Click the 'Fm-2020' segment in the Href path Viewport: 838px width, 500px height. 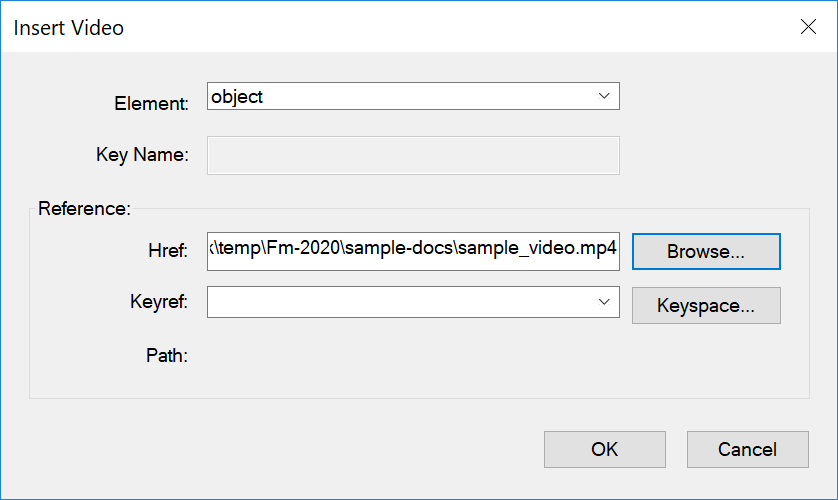(x=295, y=251)
